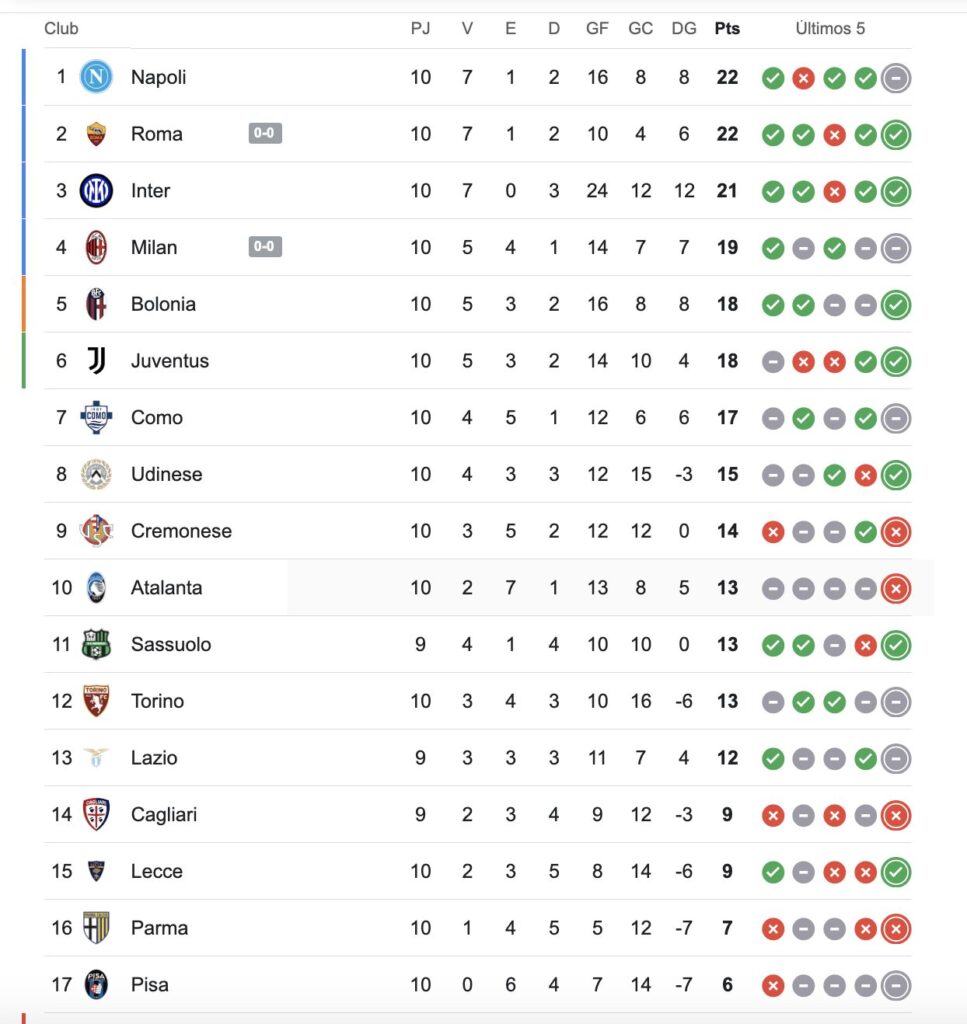Image resolution: width=967 pixels, height=1024 pixels.
Task: Click the Inter club logo
Action: [96, 190]
